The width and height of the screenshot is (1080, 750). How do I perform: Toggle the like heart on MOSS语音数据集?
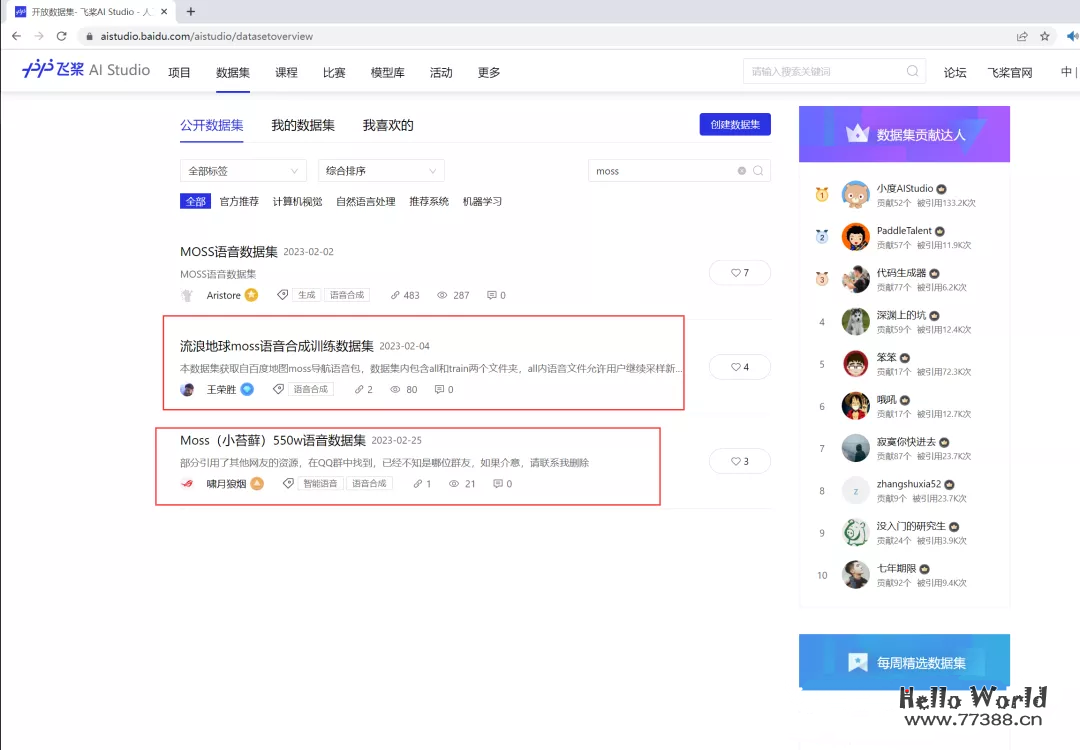pyautogui.click(x=739, y=272)
